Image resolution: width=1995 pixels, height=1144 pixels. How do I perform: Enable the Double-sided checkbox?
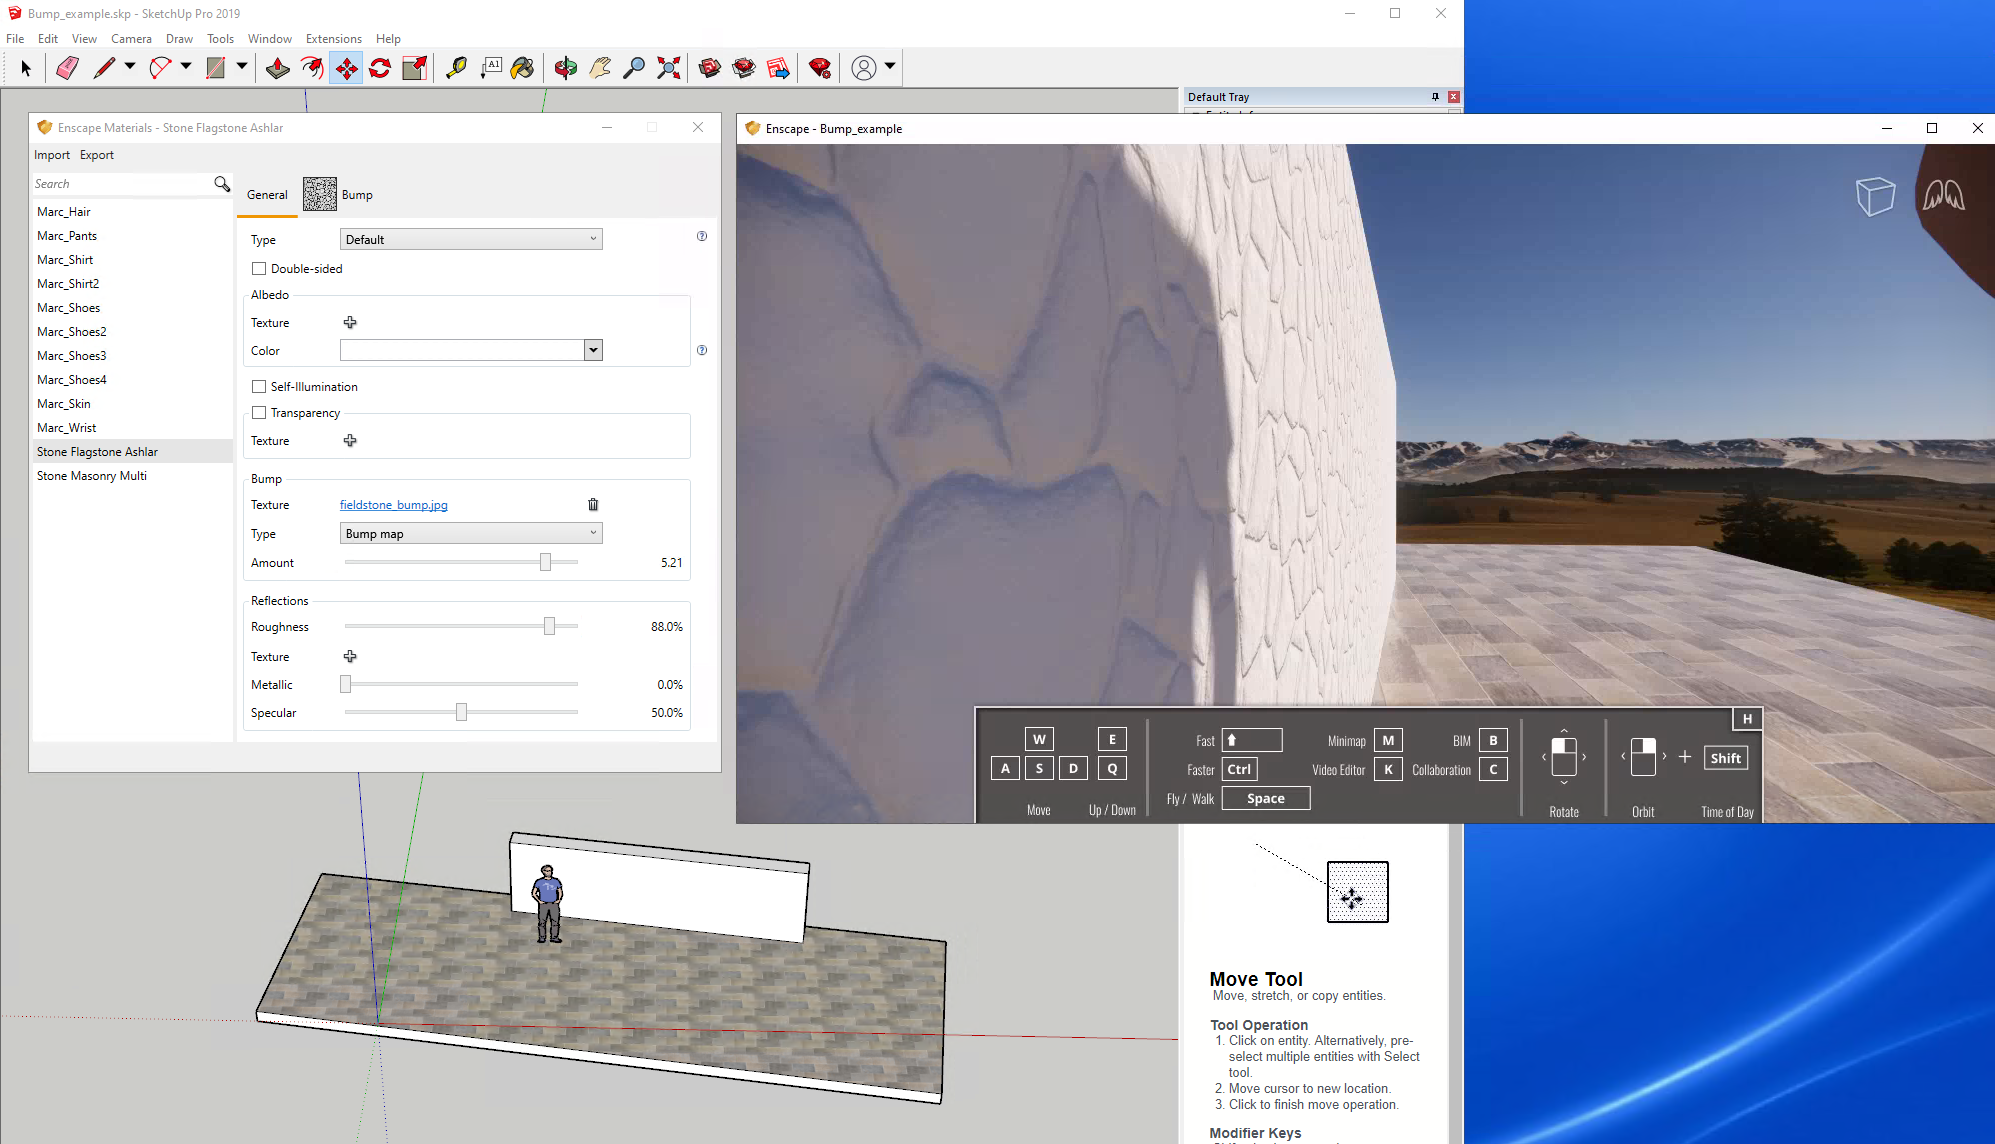pos(259,269)
